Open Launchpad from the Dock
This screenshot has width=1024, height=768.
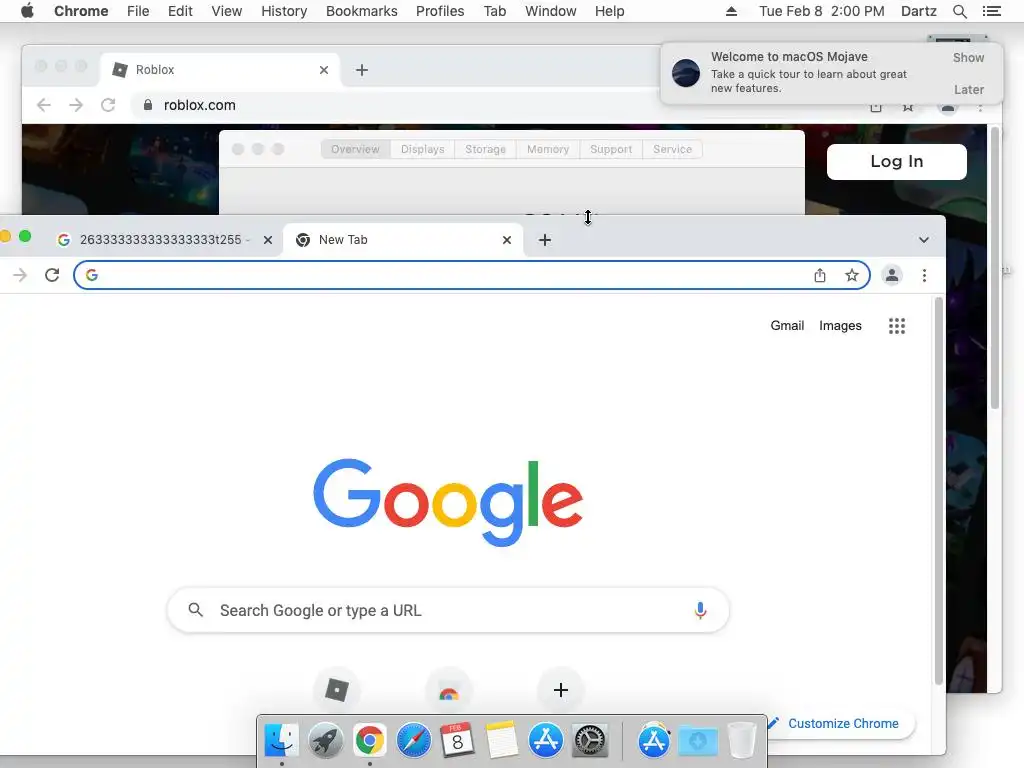click(x=325, y=741)
